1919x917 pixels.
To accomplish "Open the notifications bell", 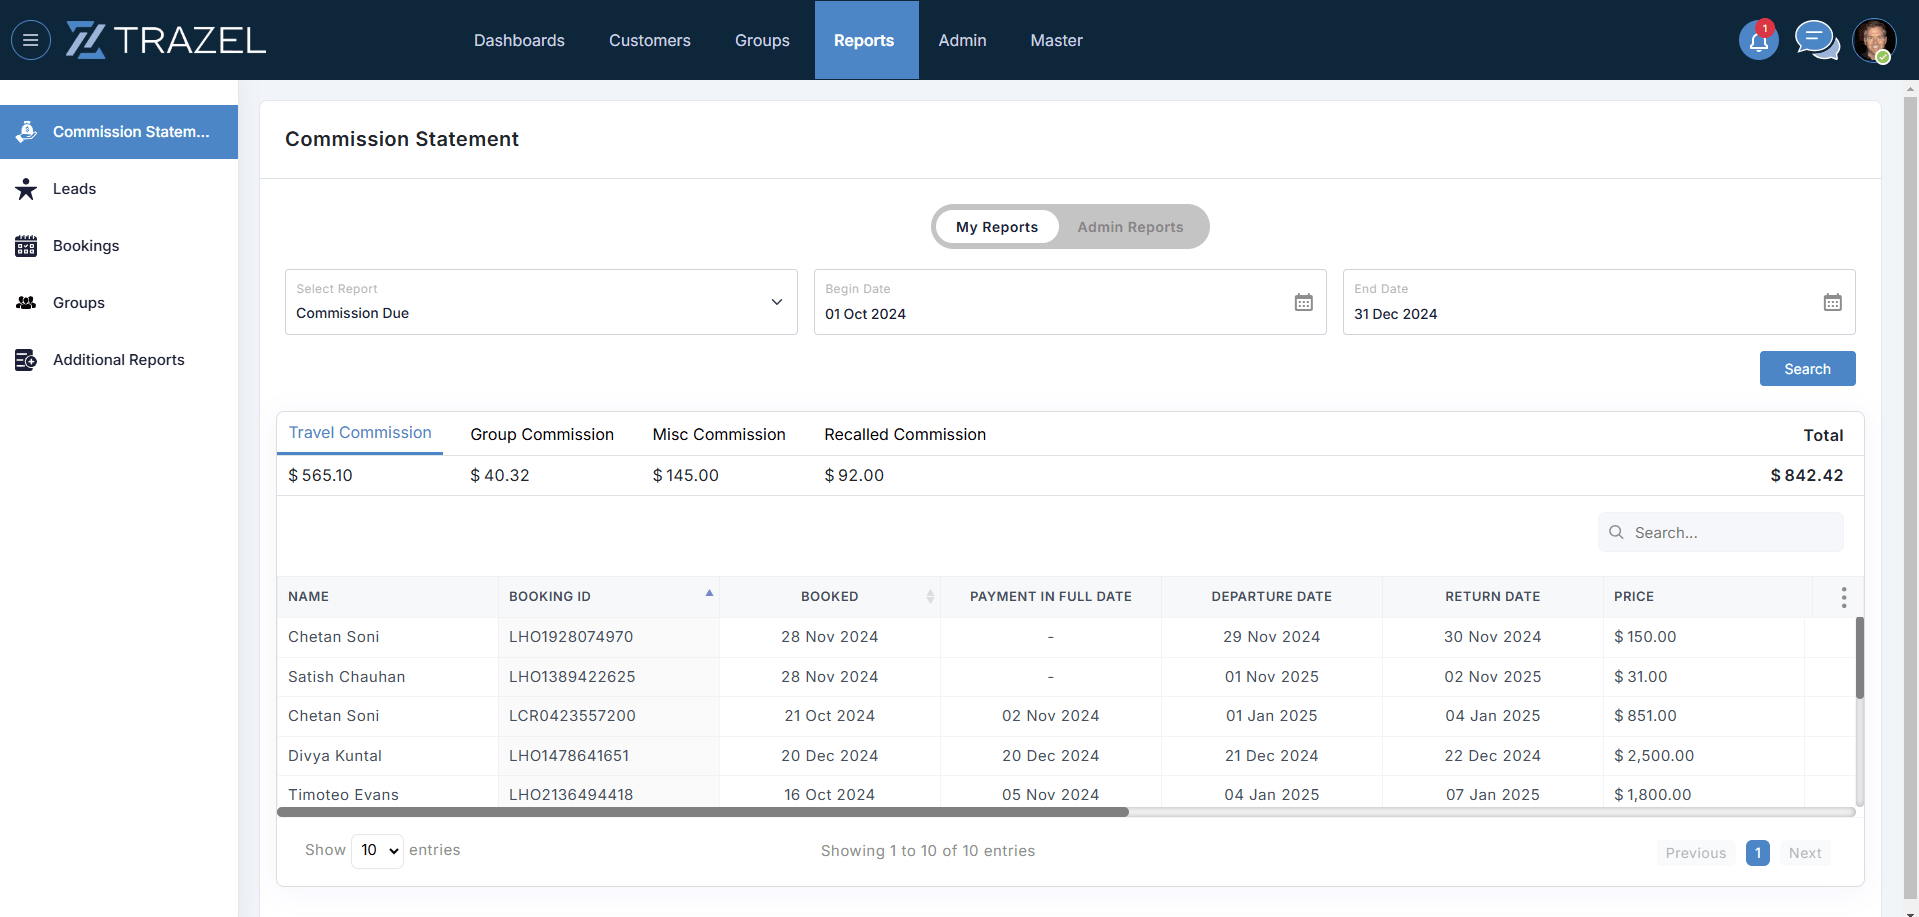I will pos(1758,41).
